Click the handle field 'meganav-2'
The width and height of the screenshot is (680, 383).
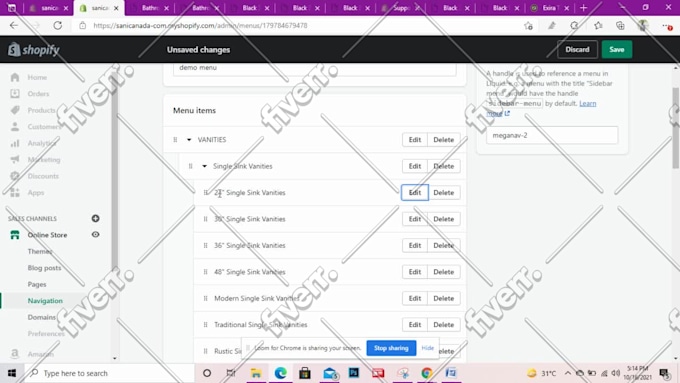tap(552, 135)
